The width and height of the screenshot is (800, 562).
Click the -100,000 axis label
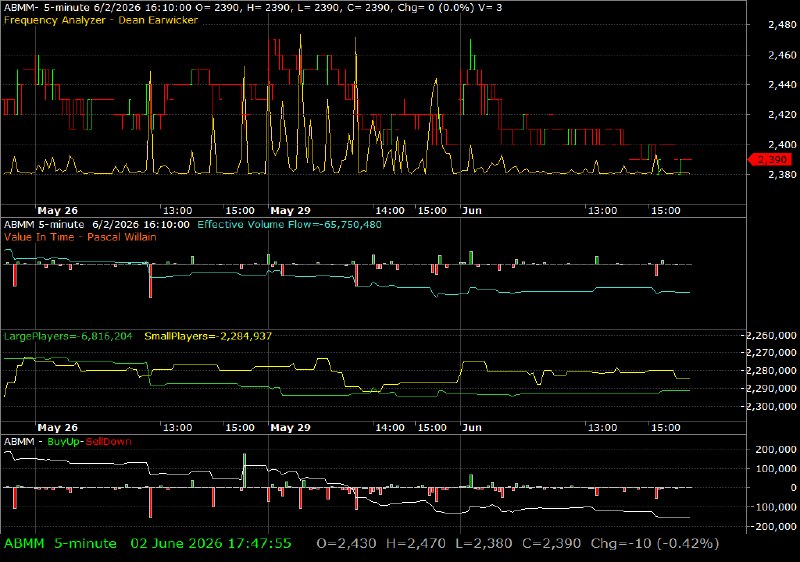click(x=774, y=507)
